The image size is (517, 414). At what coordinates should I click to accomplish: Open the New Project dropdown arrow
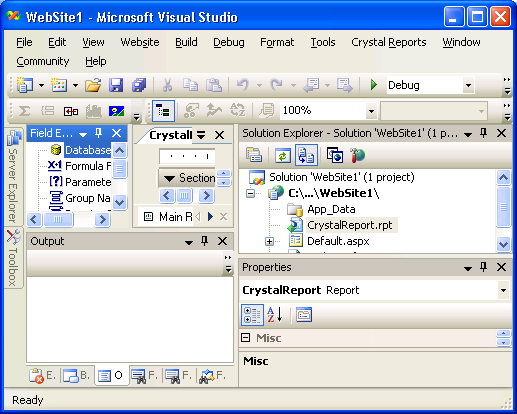coord(41,86)
